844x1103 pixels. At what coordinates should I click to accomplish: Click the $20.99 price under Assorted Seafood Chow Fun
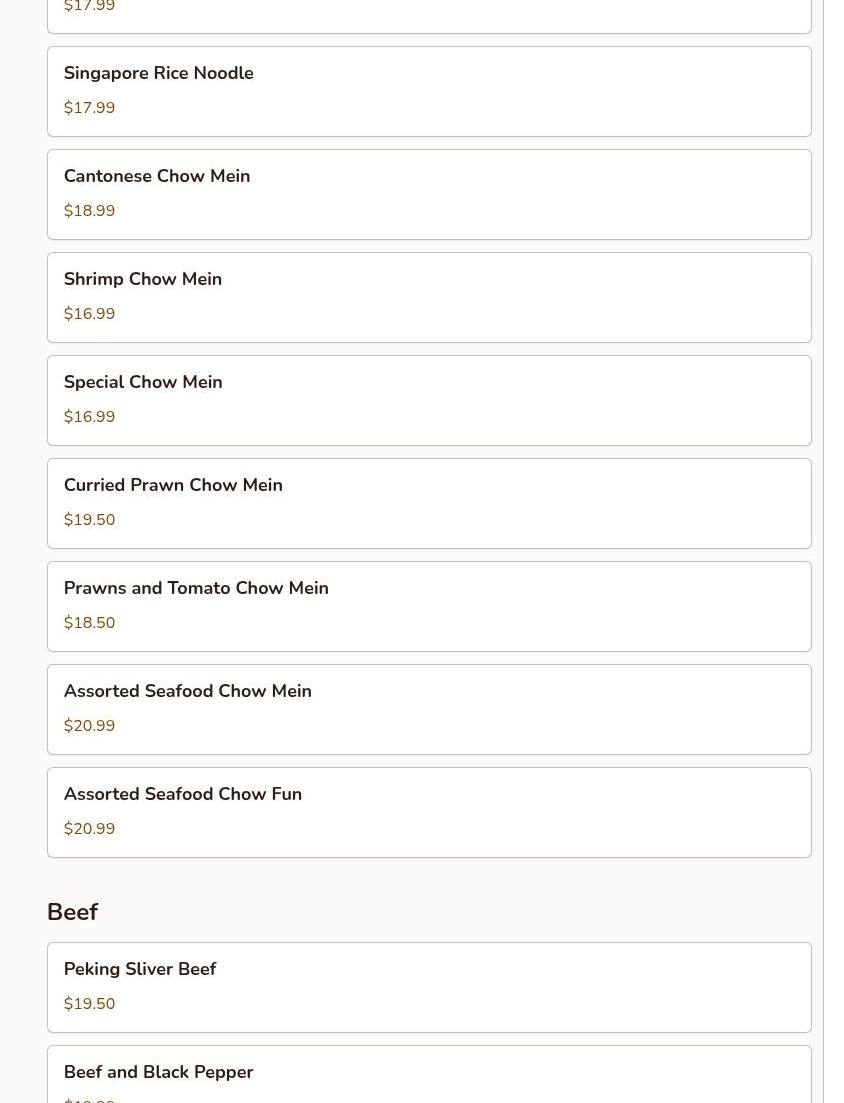click(x=89, y=829)
